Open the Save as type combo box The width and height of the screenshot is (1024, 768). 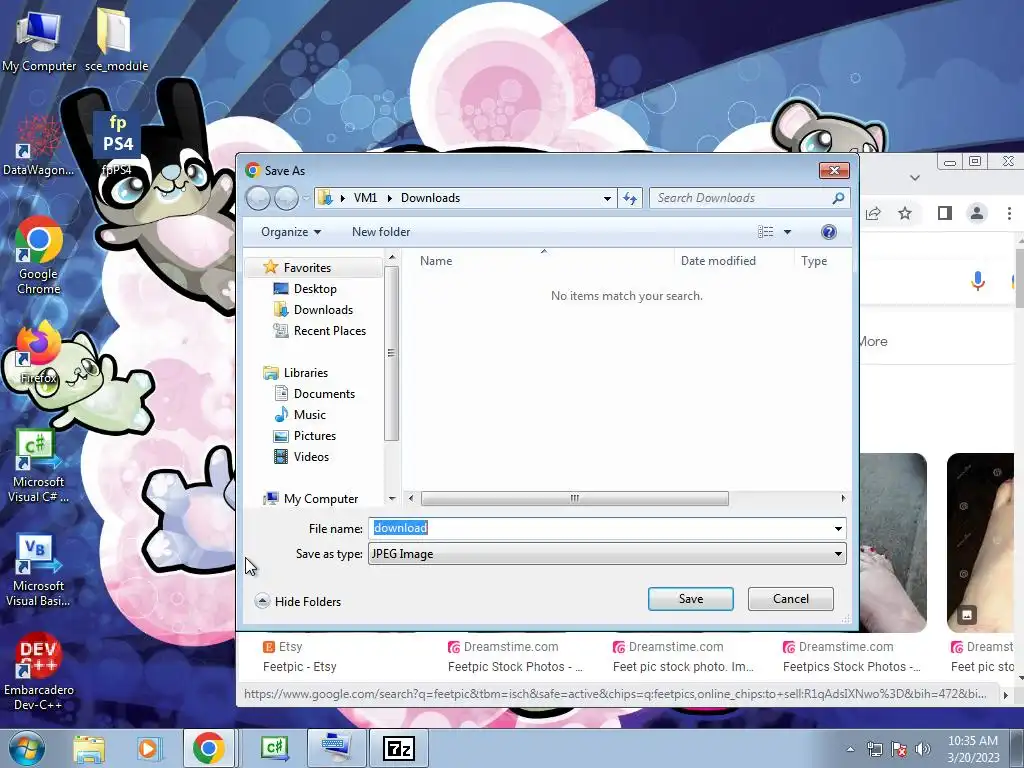click(x=607, y=554)
